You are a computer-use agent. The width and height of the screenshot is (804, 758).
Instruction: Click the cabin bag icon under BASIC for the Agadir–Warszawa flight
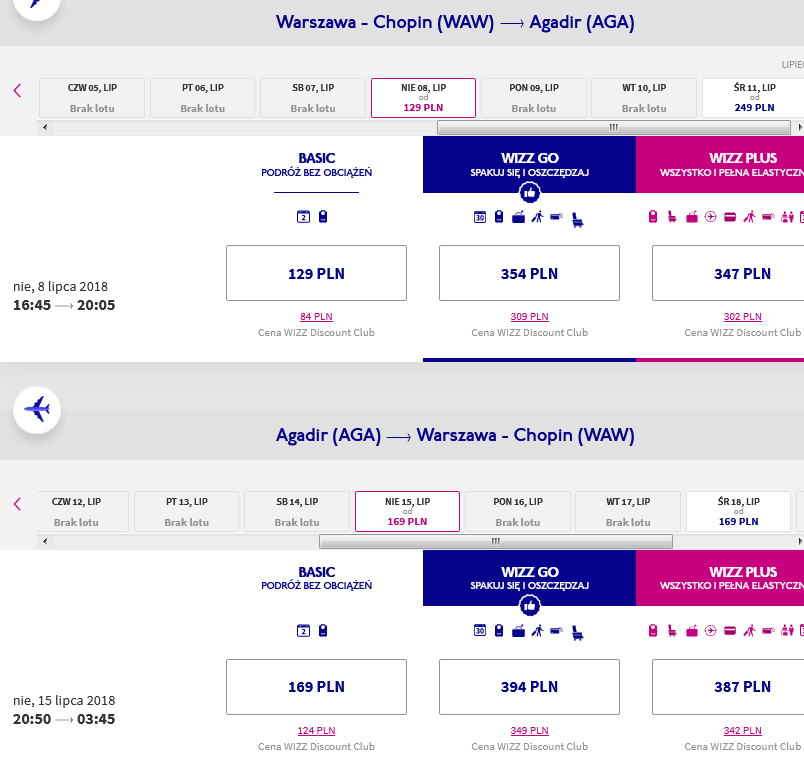[323, 631]
